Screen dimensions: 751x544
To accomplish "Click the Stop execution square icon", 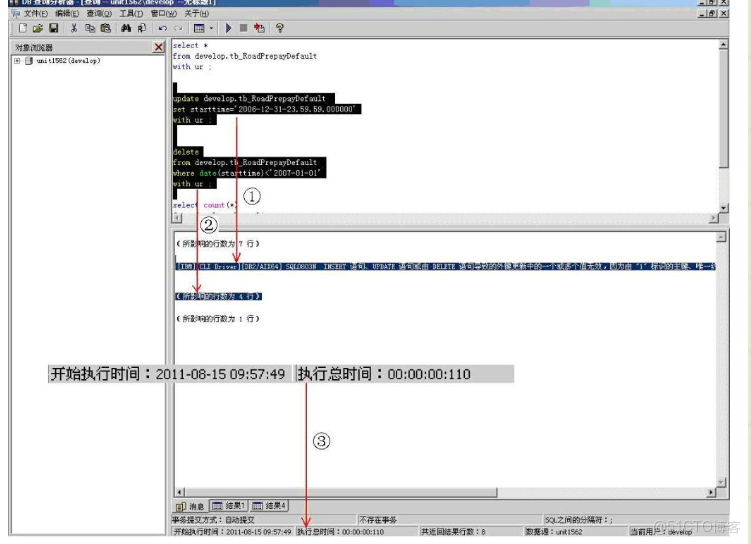I will [243, 28].
